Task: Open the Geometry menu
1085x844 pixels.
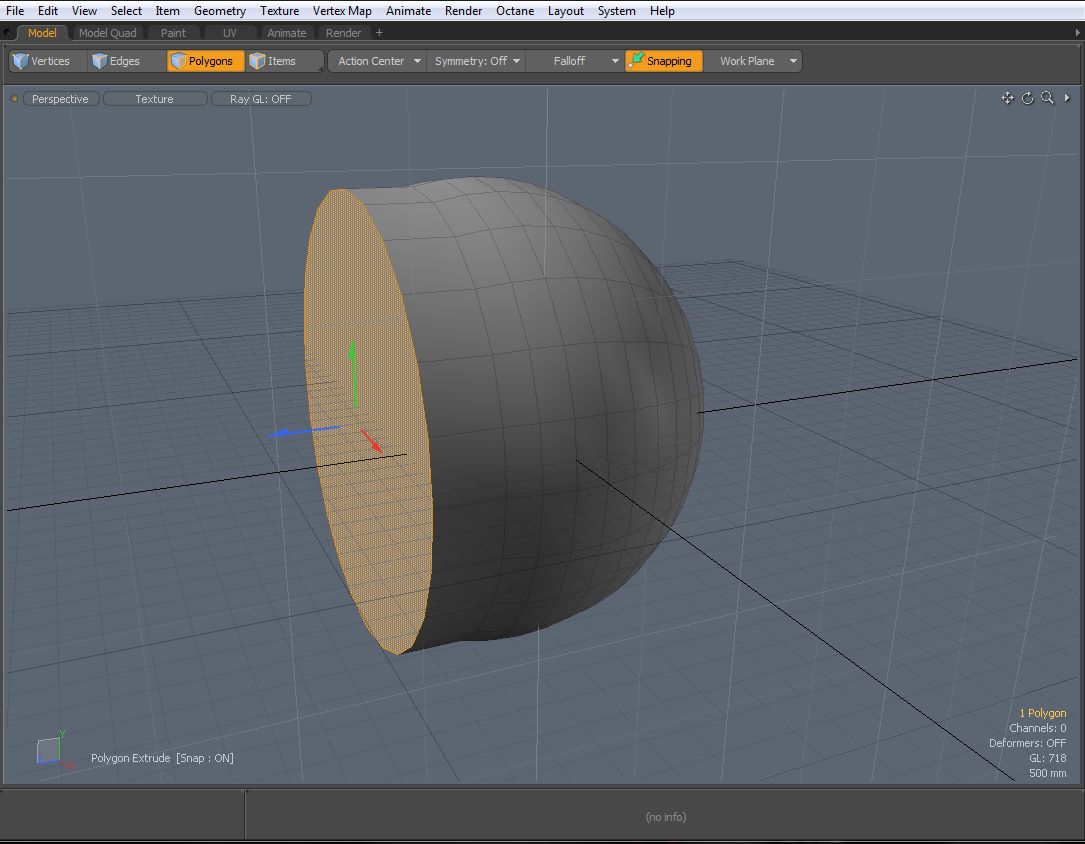Action: (x=219, y=11)
